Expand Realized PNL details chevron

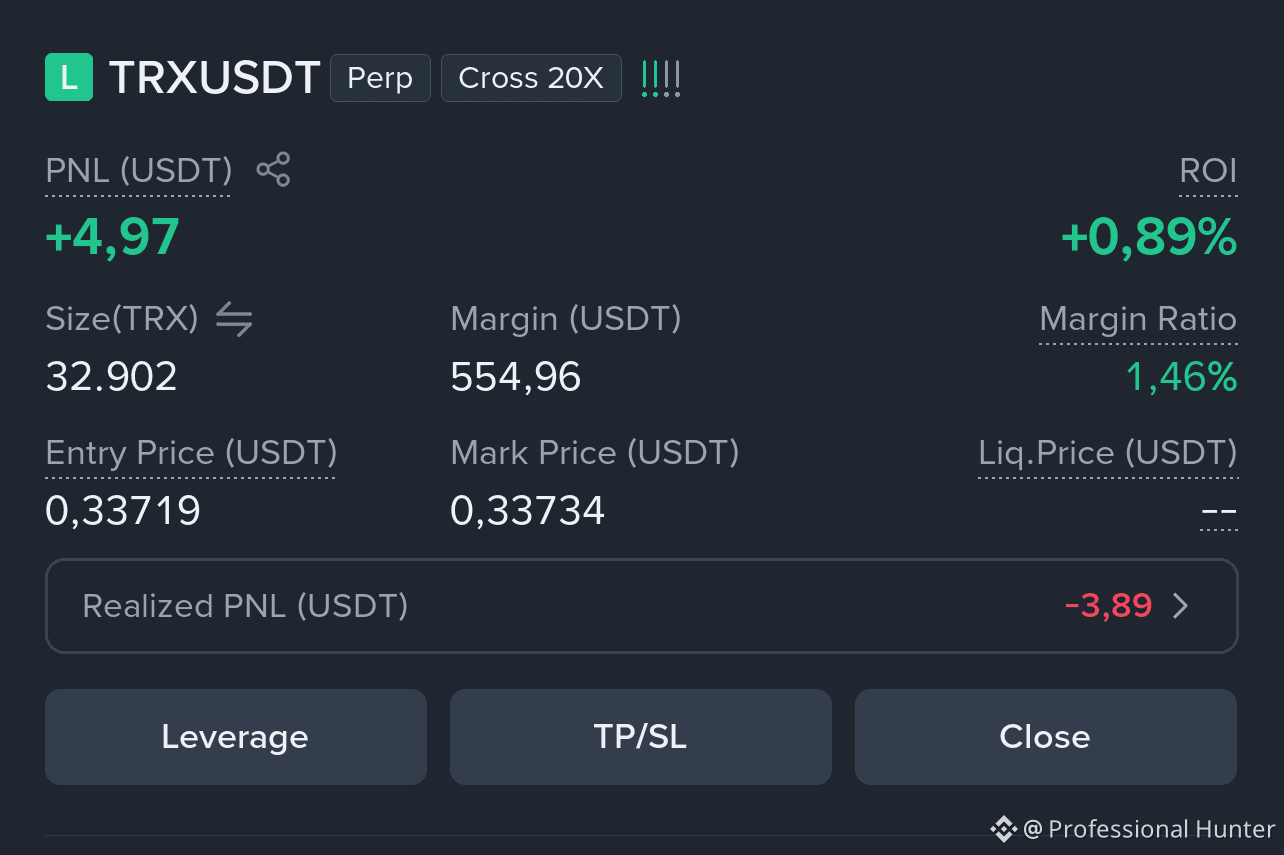tap(1181, 606)
